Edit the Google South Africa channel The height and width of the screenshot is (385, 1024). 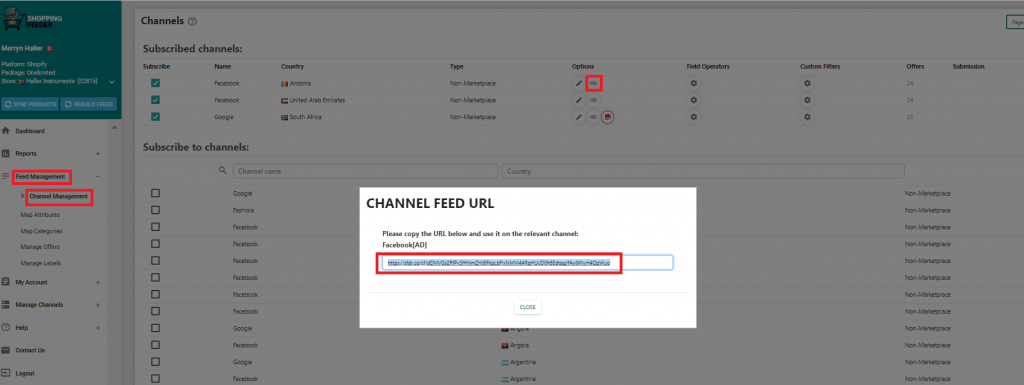tap(579, 117)
